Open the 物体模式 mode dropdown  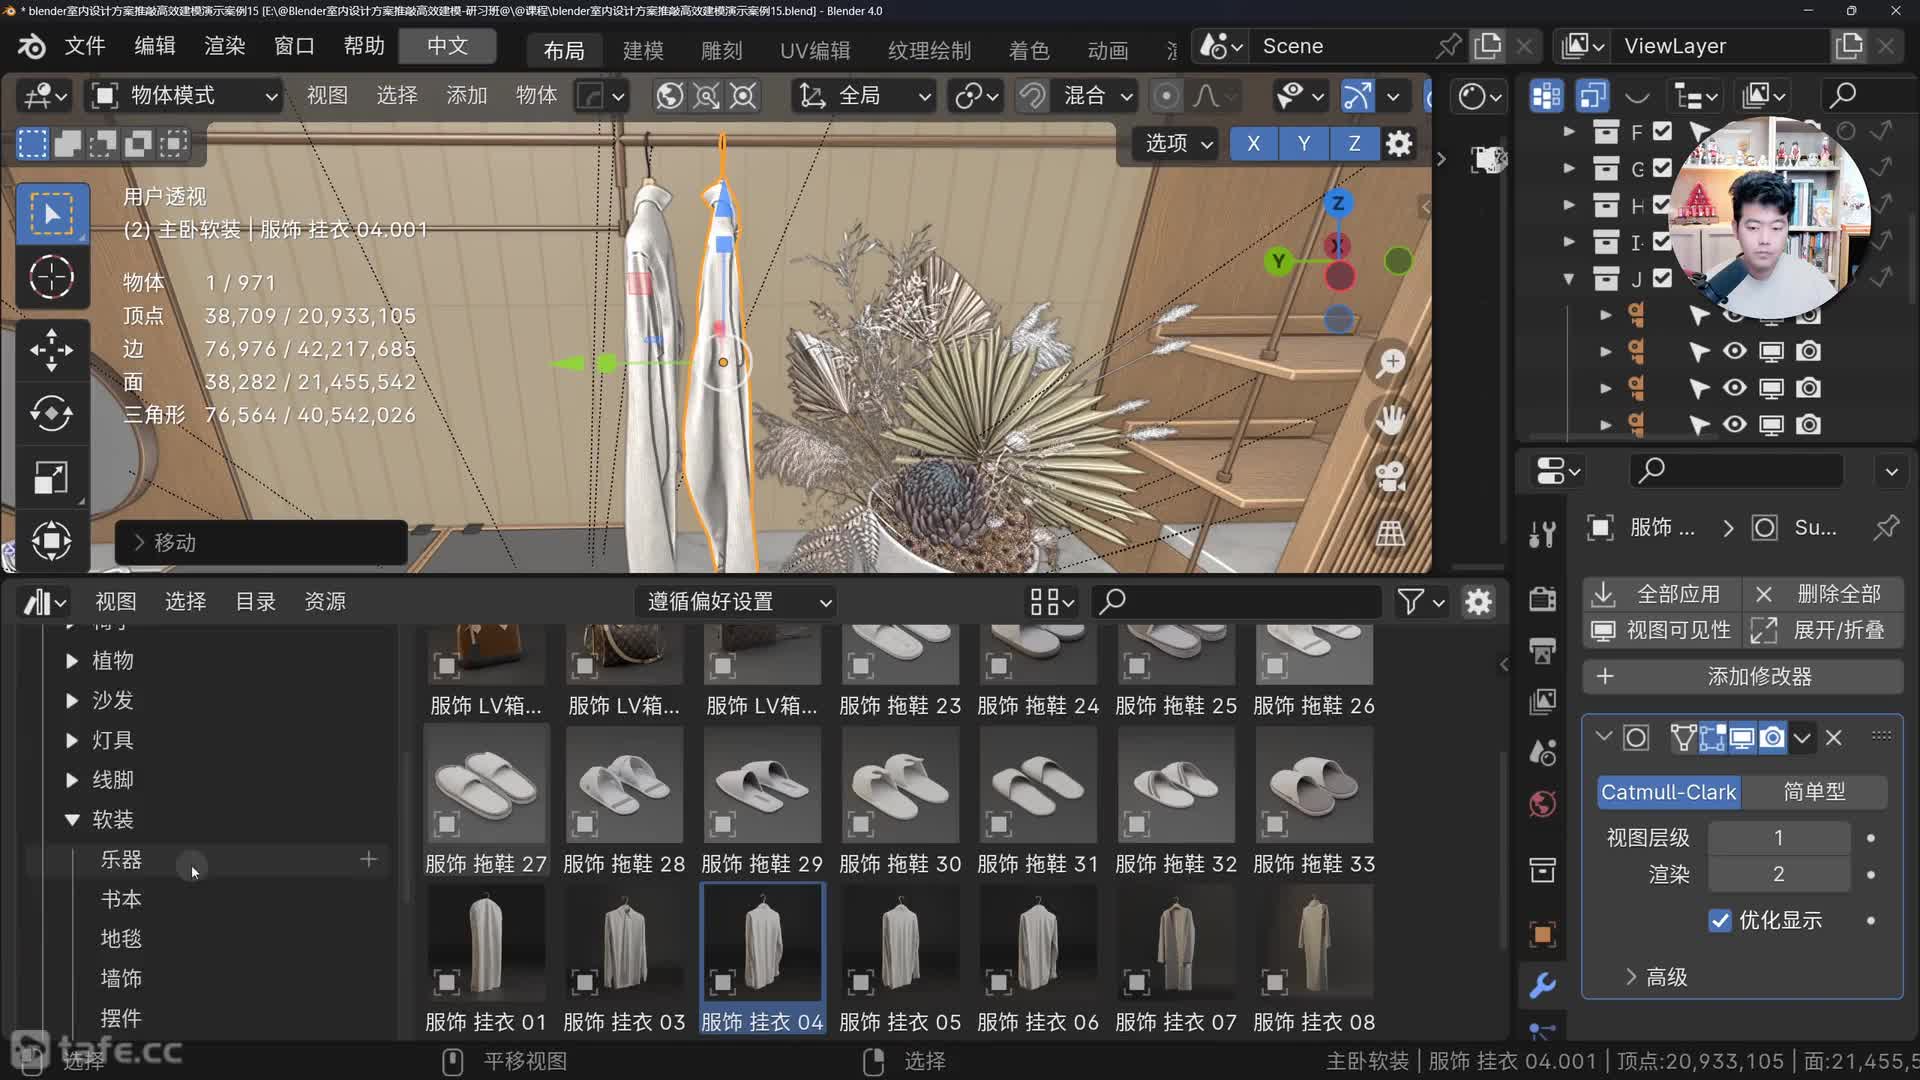[186, 95]
